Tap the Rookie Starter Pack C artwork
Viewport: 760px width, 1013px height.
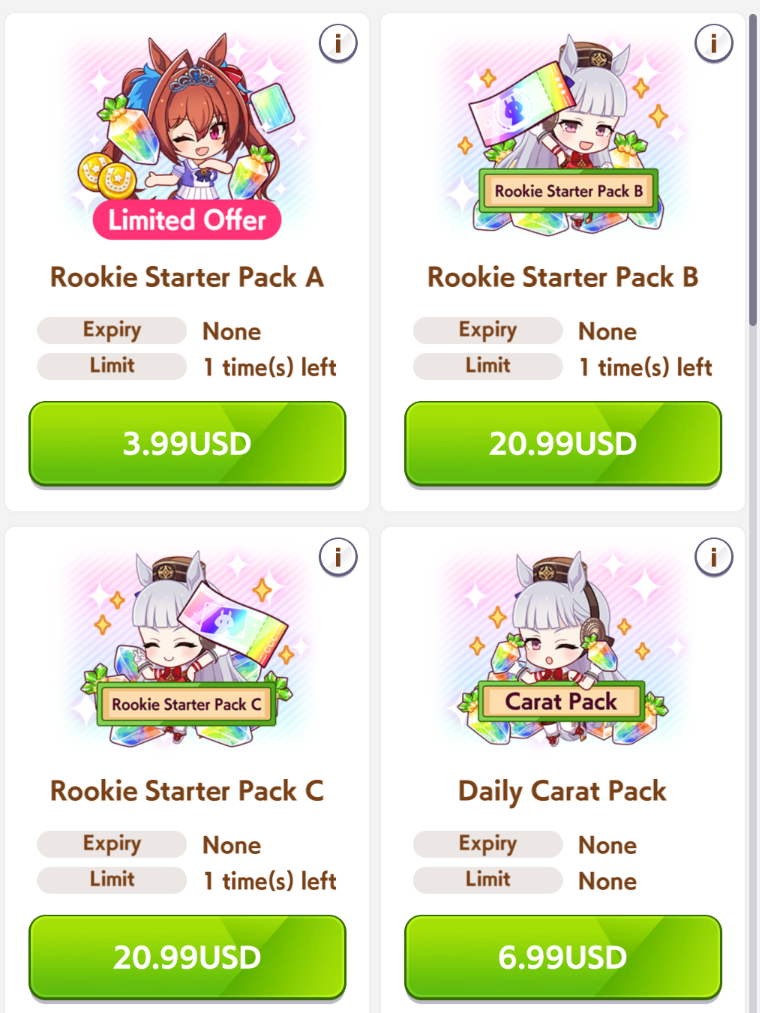click(187, 649)
